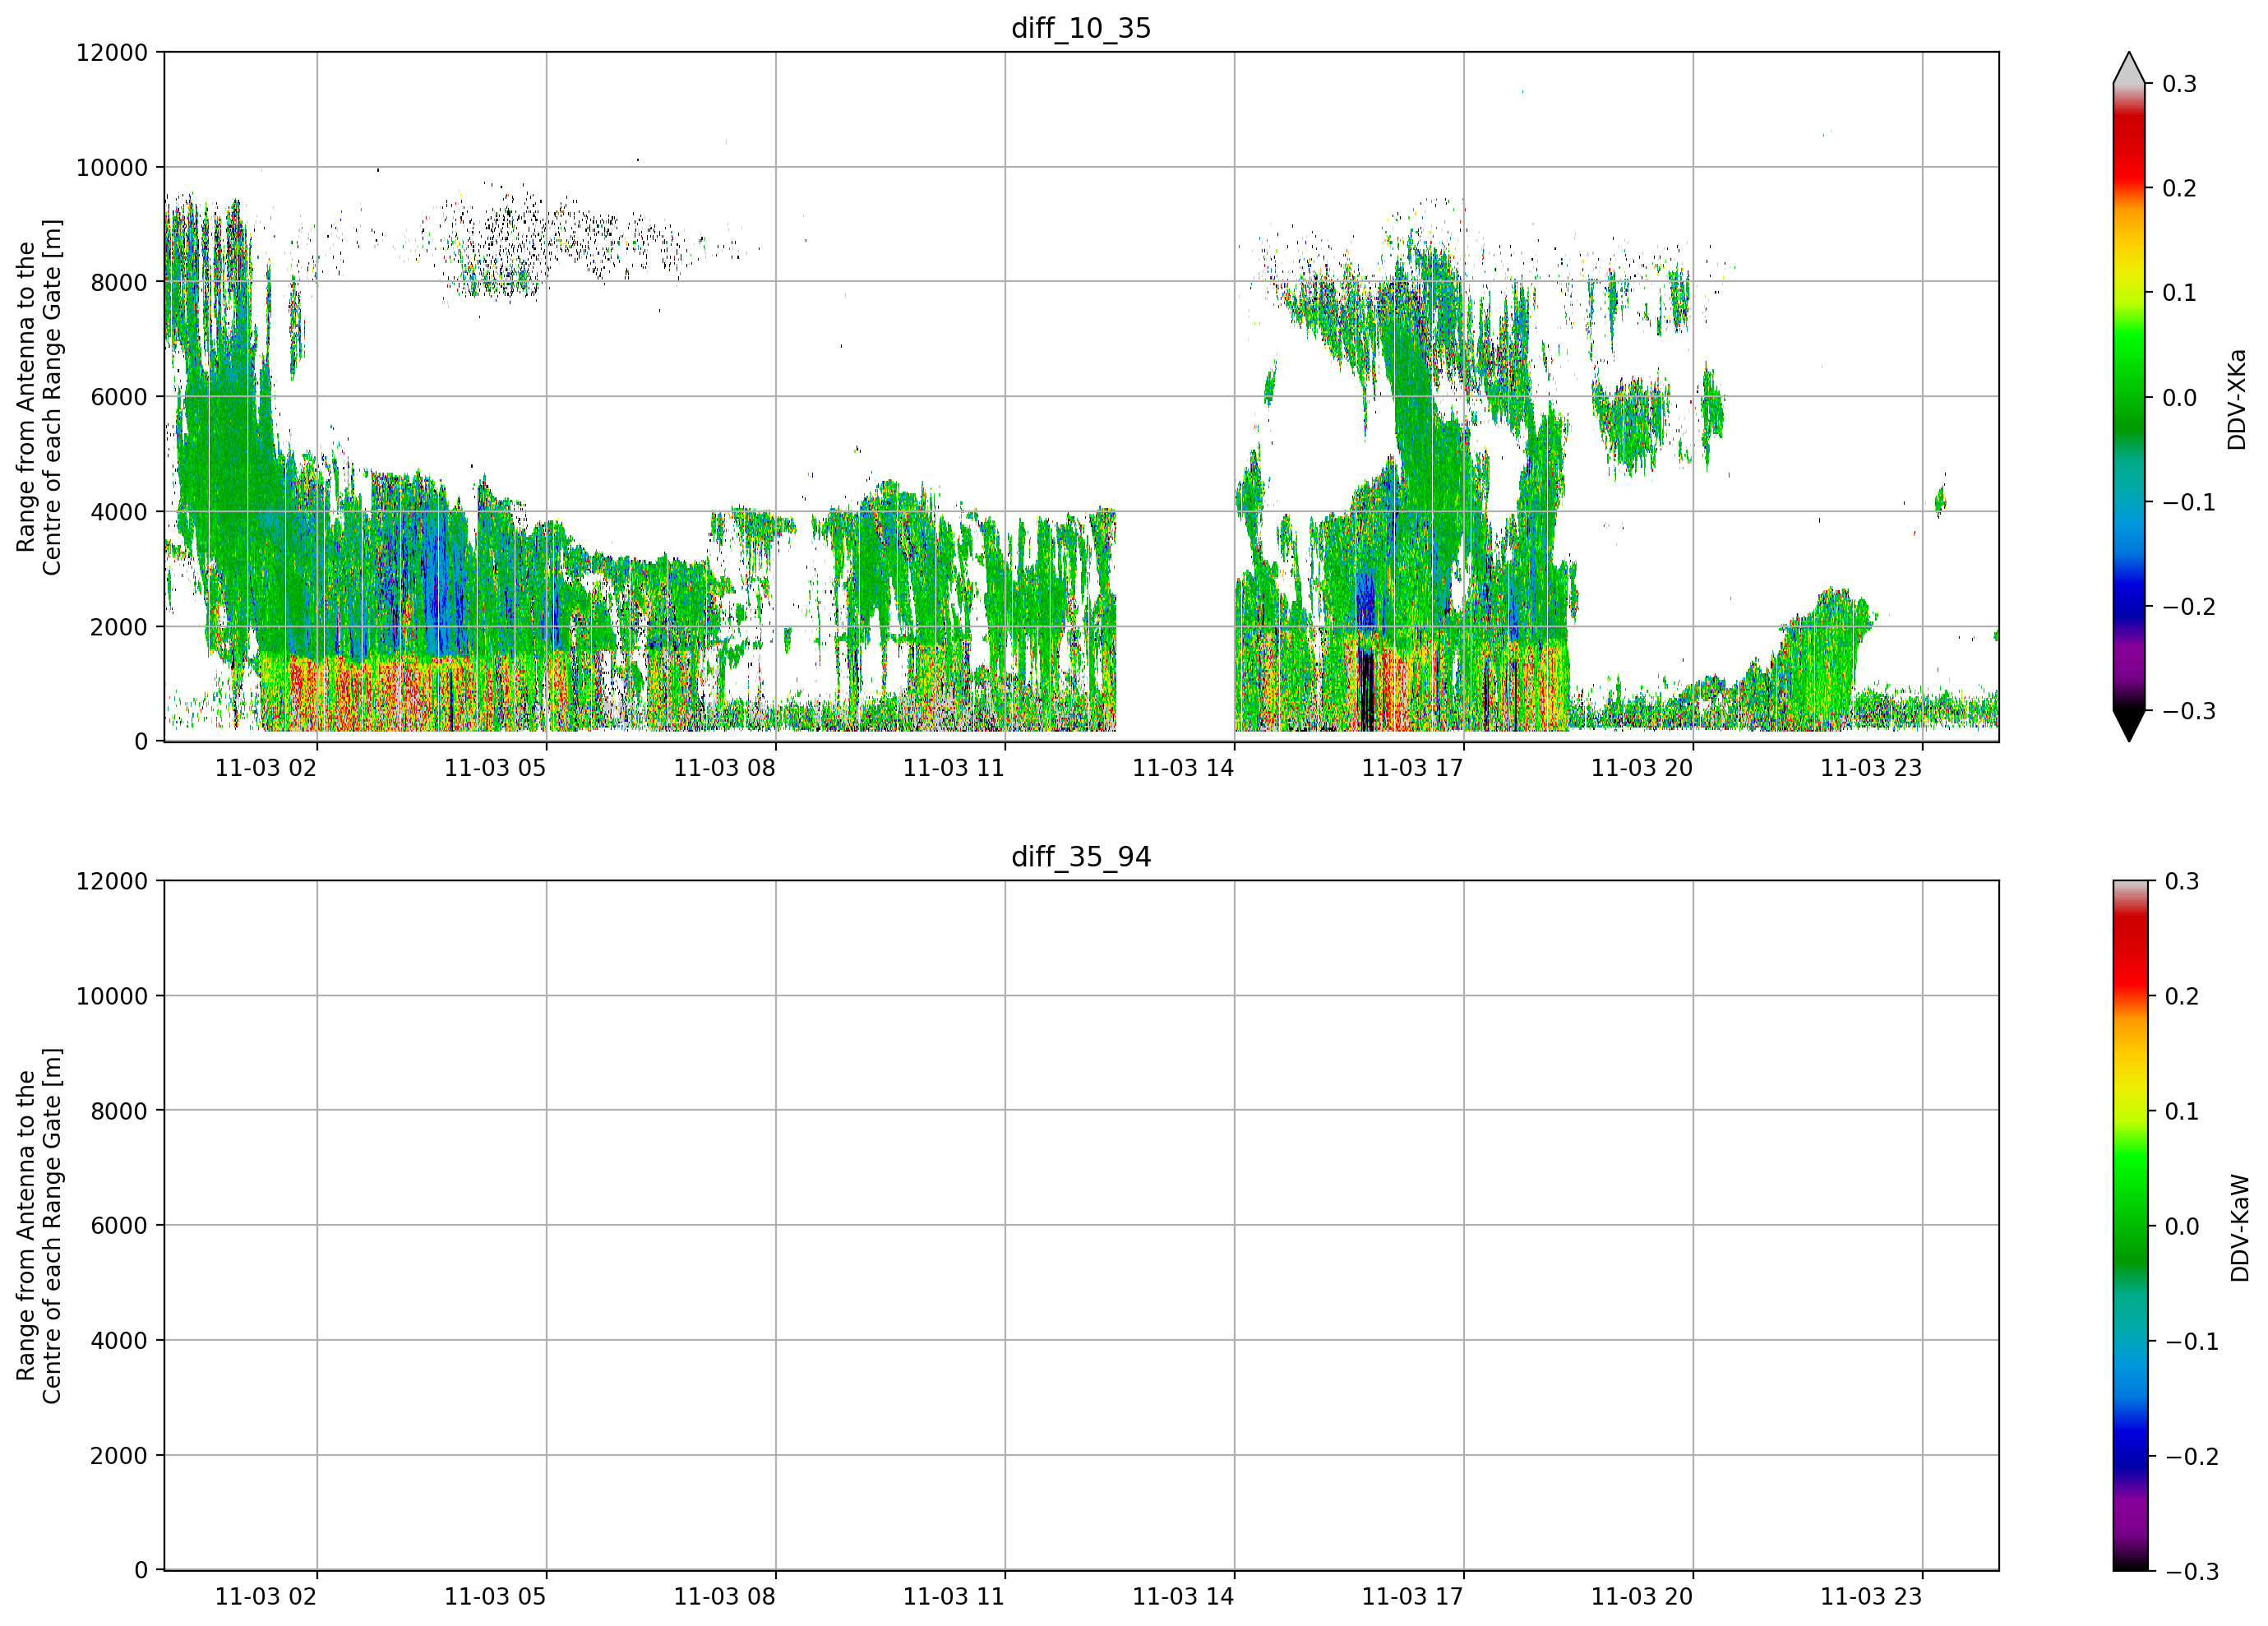Click the 8000 tick on diff_35_94 y-axis
Image resolution: width=2268 pixels, height=1626 pixels.
click(x=119, y=1111)
